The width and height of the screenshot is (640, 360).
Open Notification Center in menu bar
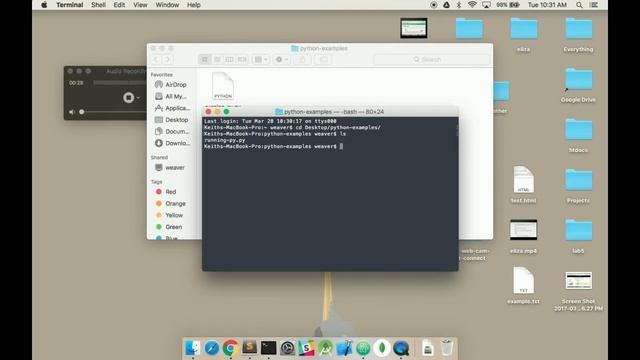[x=594, y=5]
